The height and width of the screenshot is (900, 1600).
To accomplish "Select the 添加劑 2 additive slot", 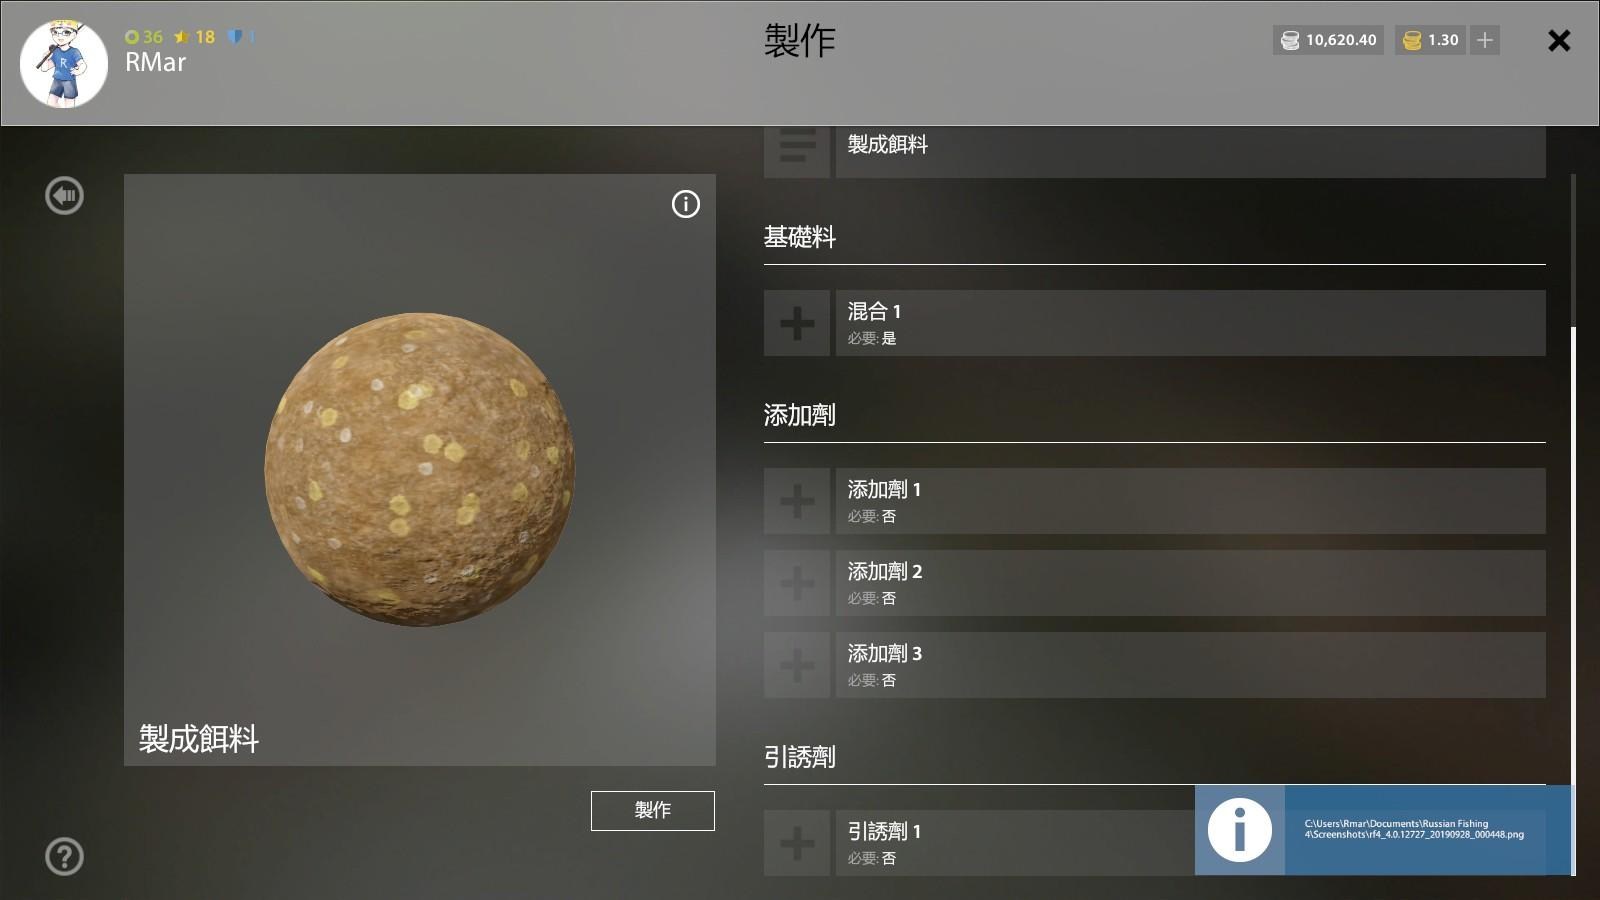I will [x=1190, y=583].
